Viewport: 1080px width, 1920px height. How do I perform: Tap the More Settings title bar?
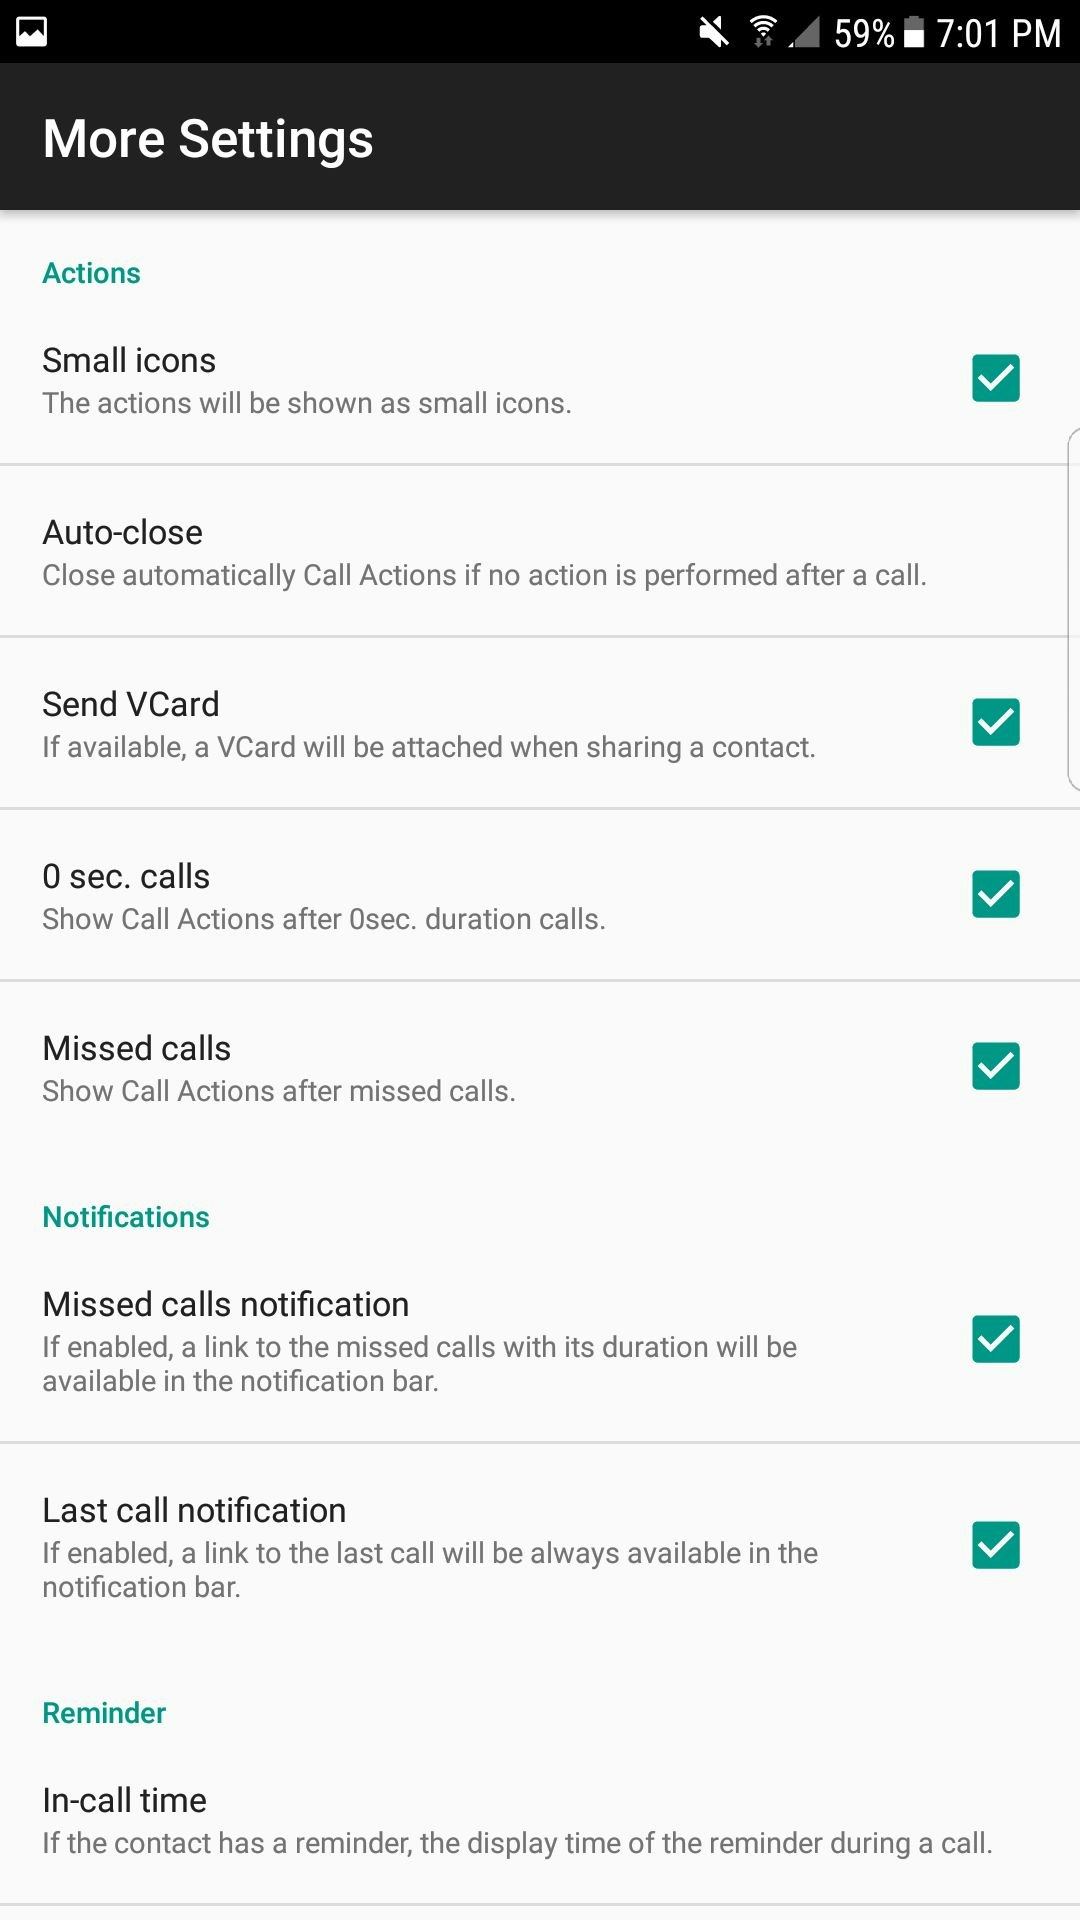[x=207, y=137]
